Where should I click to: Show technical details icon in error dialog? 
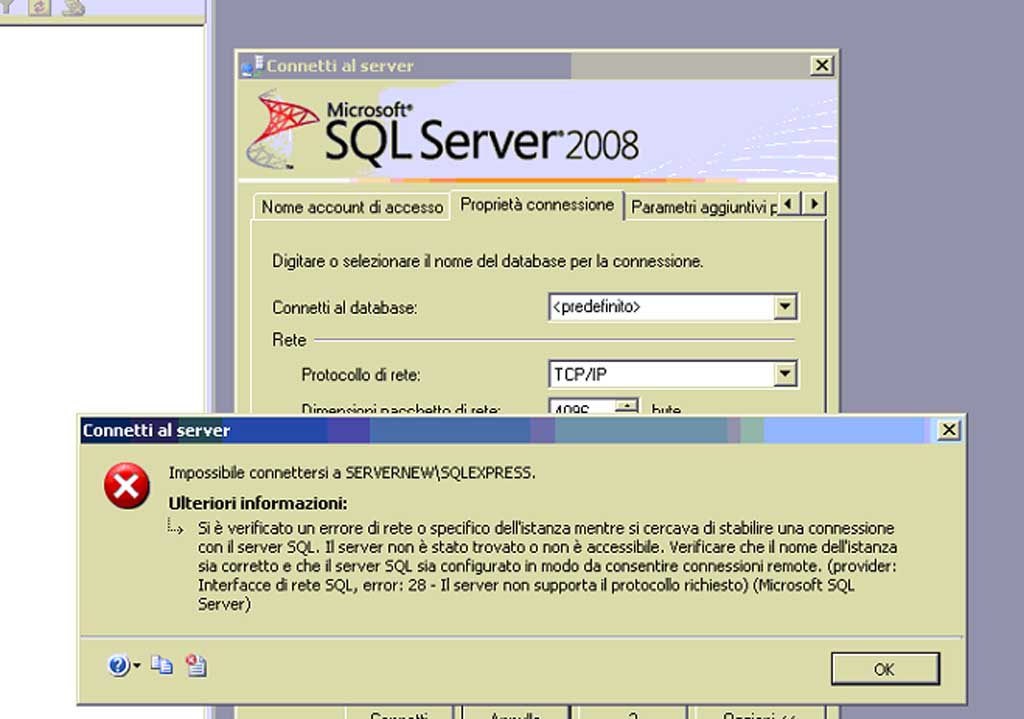(x=196, y=665)
